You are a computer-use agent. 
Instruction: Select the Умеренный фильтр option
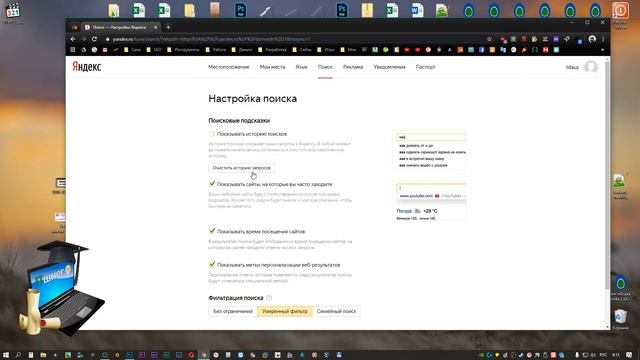284,311
